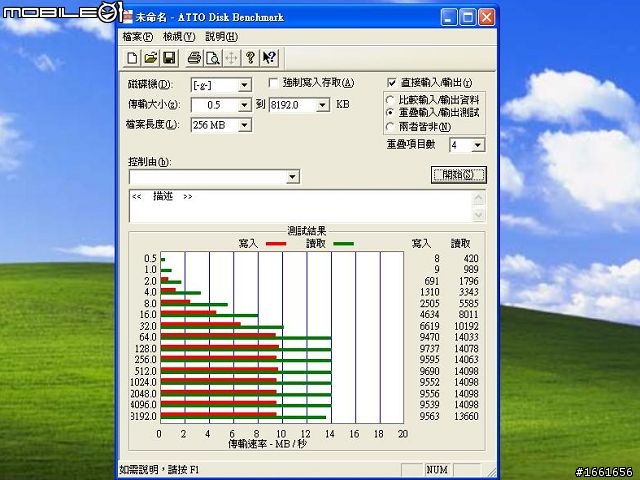
Task: Open the 檔案(F) menu
Action: click(138, 37)
